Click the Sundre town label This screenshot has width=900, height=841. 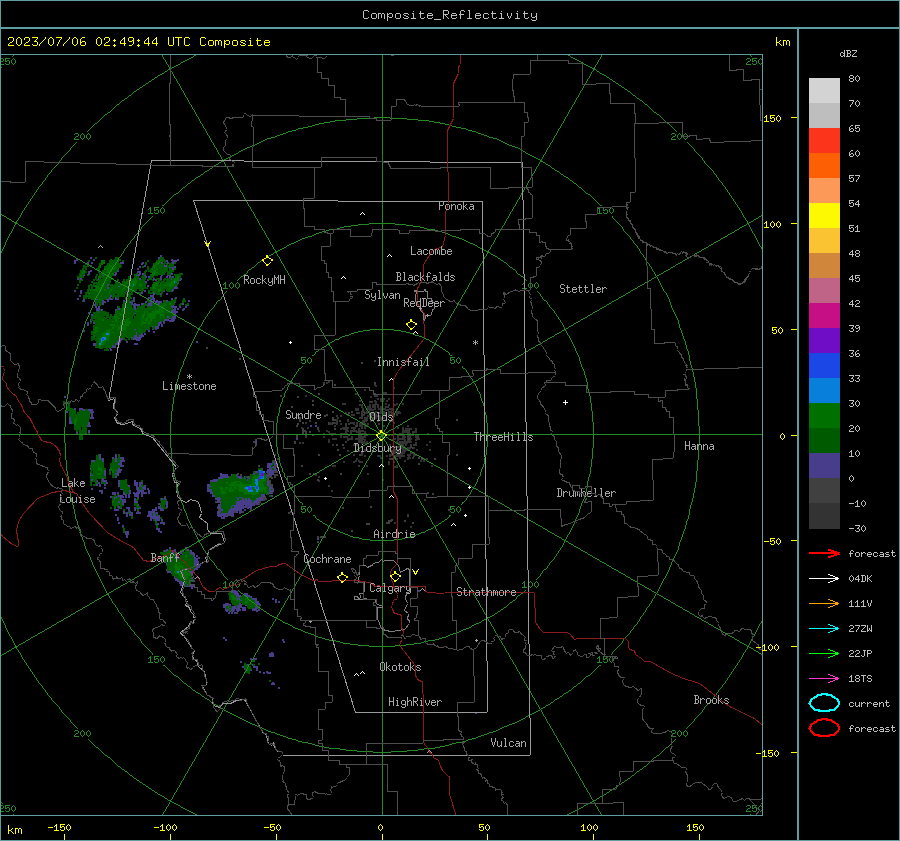pos(303,414)
